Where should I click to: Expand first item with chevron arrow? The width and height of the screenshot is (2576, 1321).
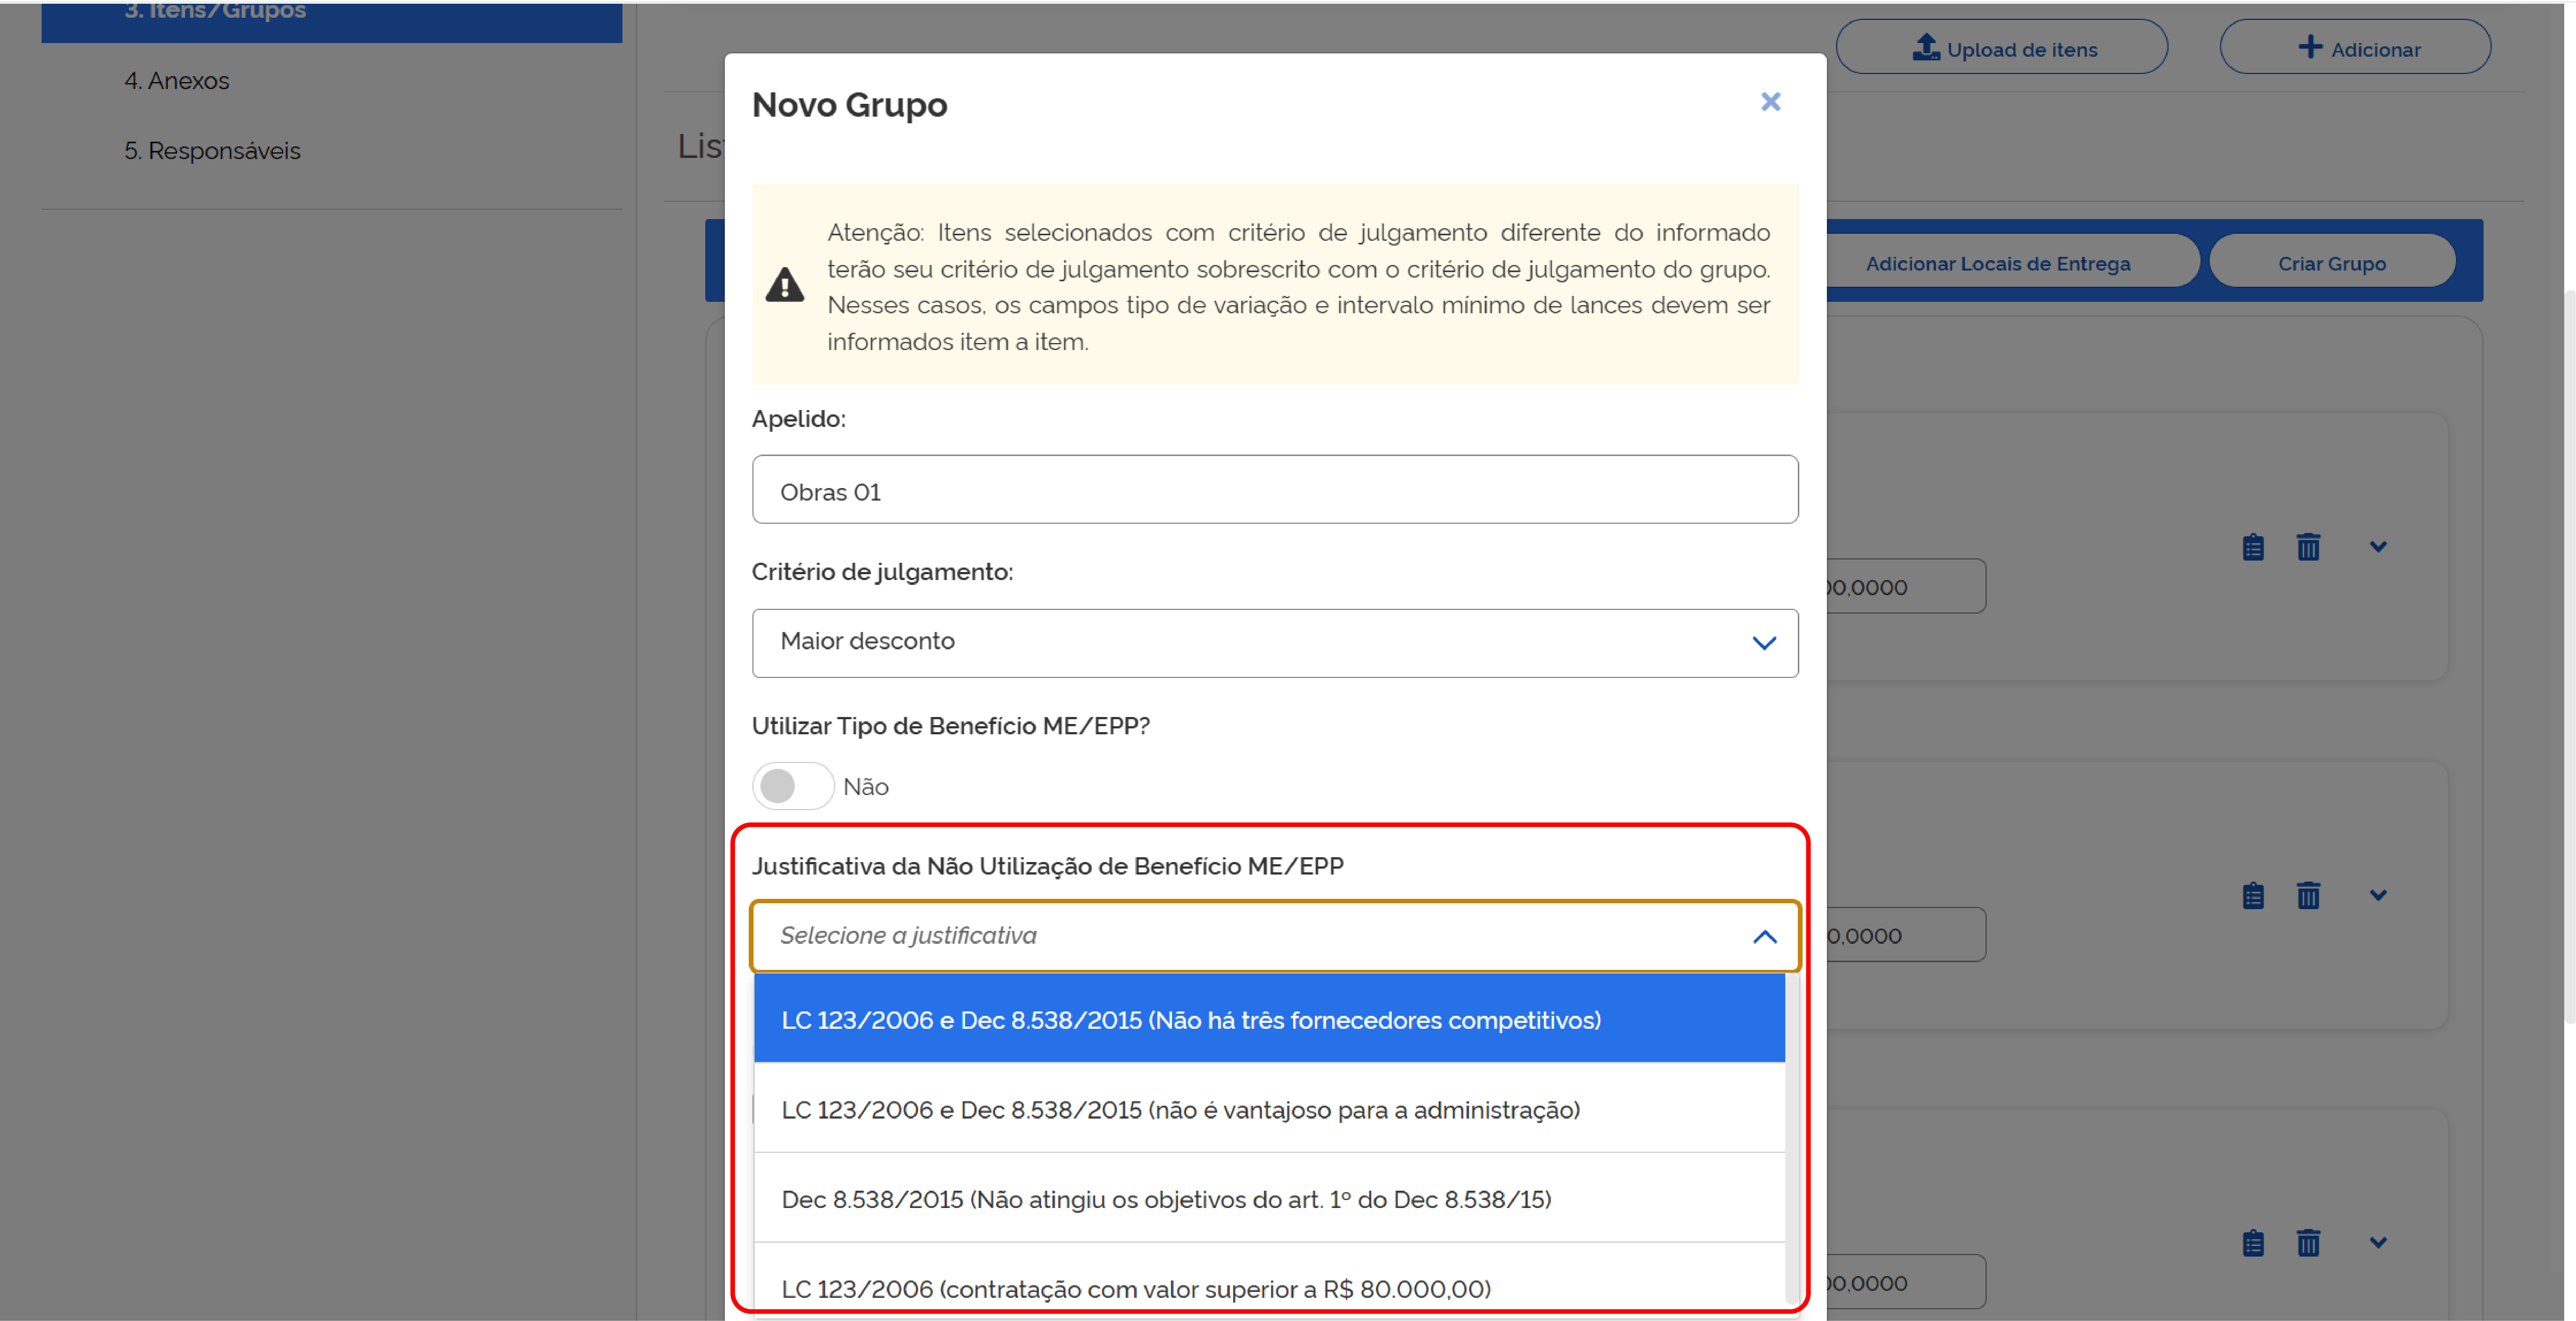[x=2378, y=547]
